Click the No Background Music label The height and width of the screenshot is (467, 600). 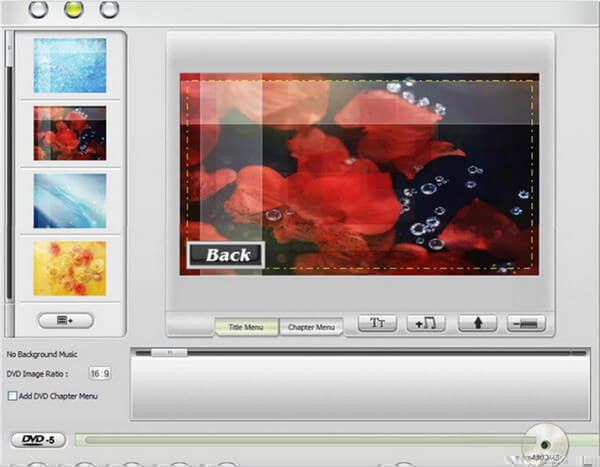[x=42, y=354]
